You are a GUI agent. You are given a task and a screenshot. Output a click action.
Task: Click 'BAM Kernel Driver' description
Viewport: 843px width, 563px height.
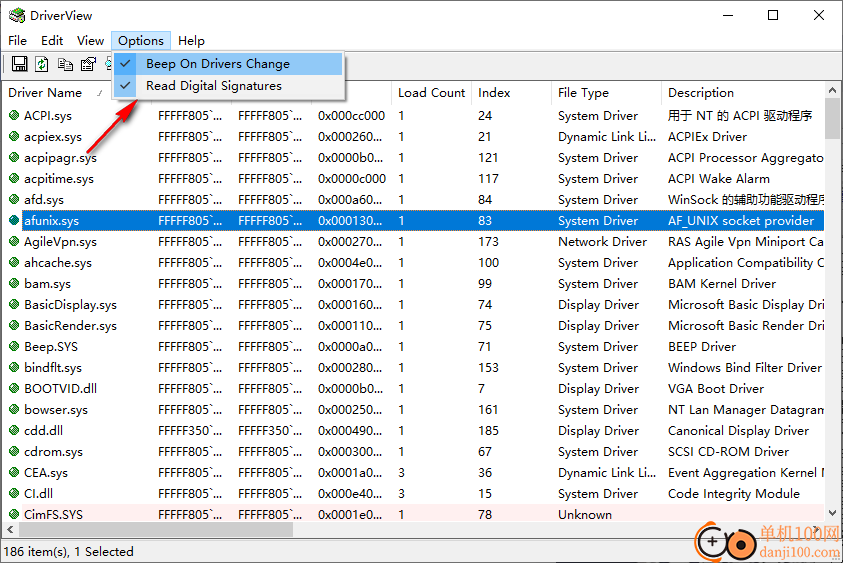coord(721,283)
